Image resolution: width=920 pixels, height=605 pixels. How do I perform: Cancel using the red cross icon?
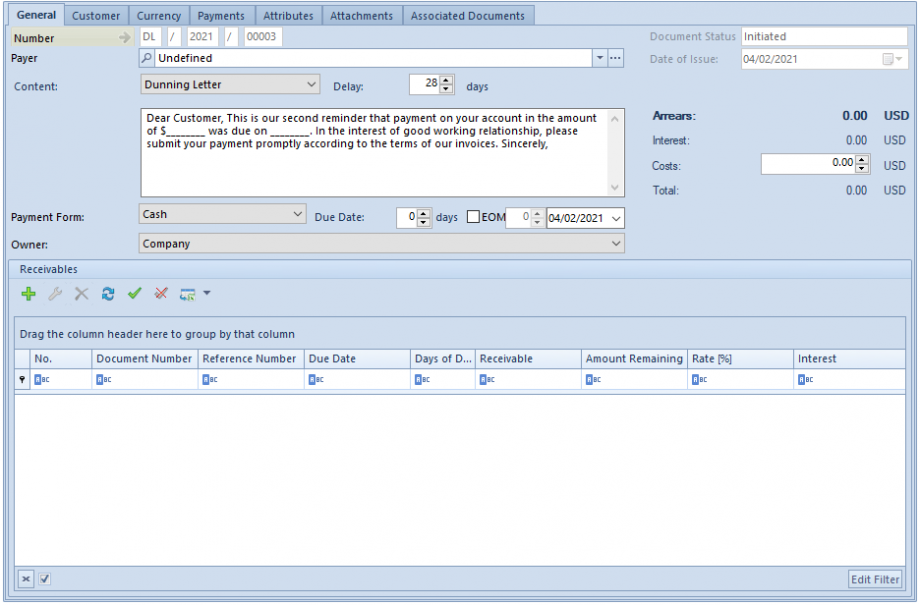(x=162, y=293)
